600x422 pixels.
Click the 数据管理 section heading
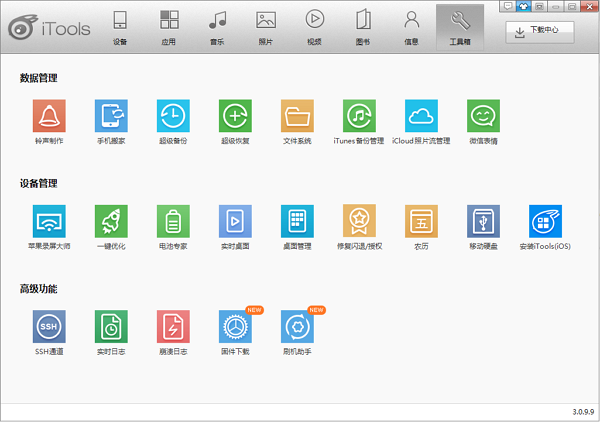(x=38, y=78)
